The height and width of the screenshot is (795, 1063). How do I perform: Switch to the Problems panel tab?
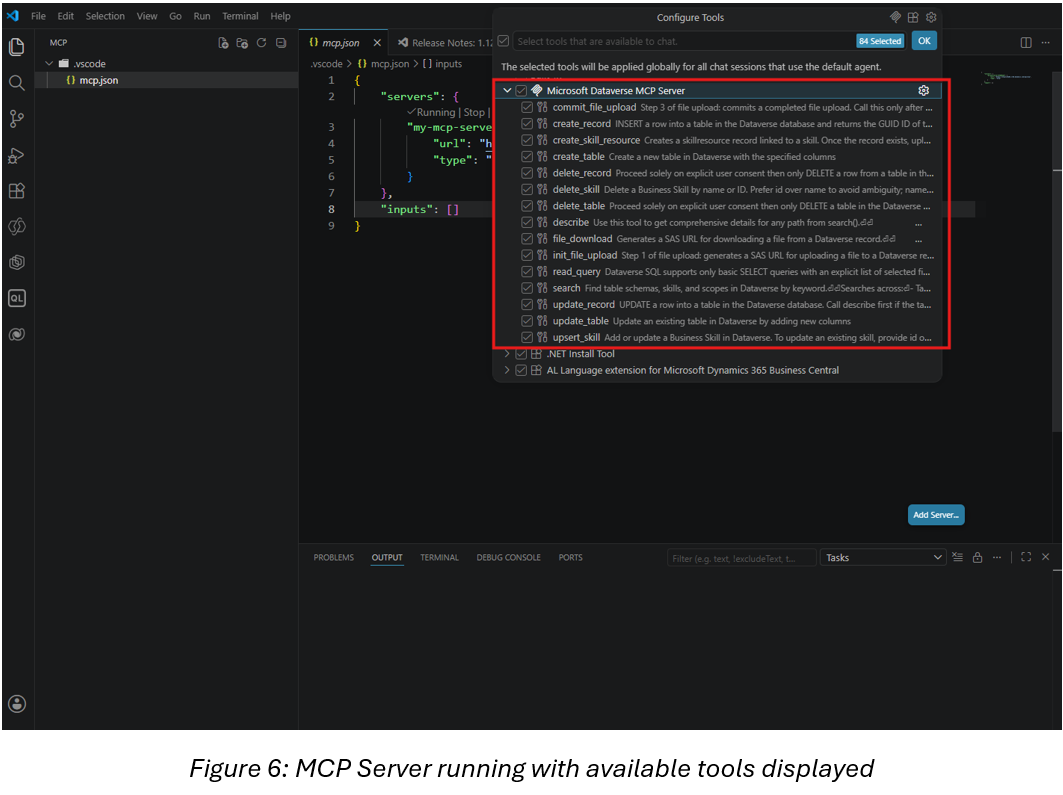(x=334, y=557)
